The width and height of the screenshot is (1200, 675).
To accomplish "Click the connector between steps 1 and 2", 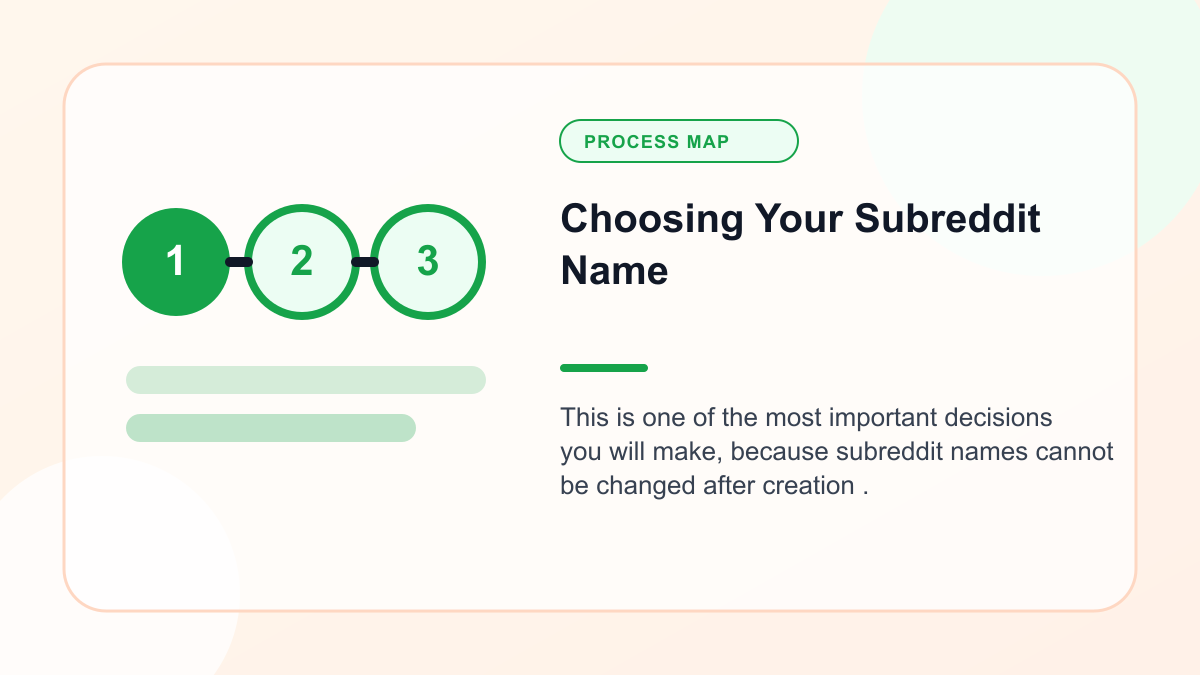I will point(238,262).
